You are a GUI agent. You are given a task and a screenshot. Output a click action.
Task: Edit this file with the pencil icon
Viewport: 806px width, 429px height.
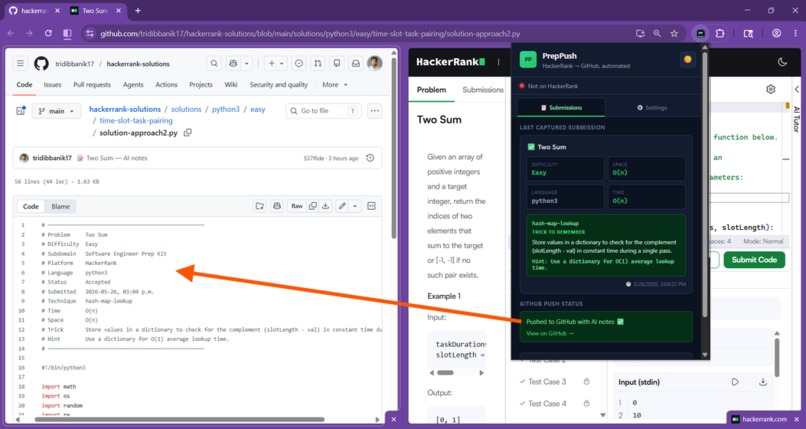[342, 206]
